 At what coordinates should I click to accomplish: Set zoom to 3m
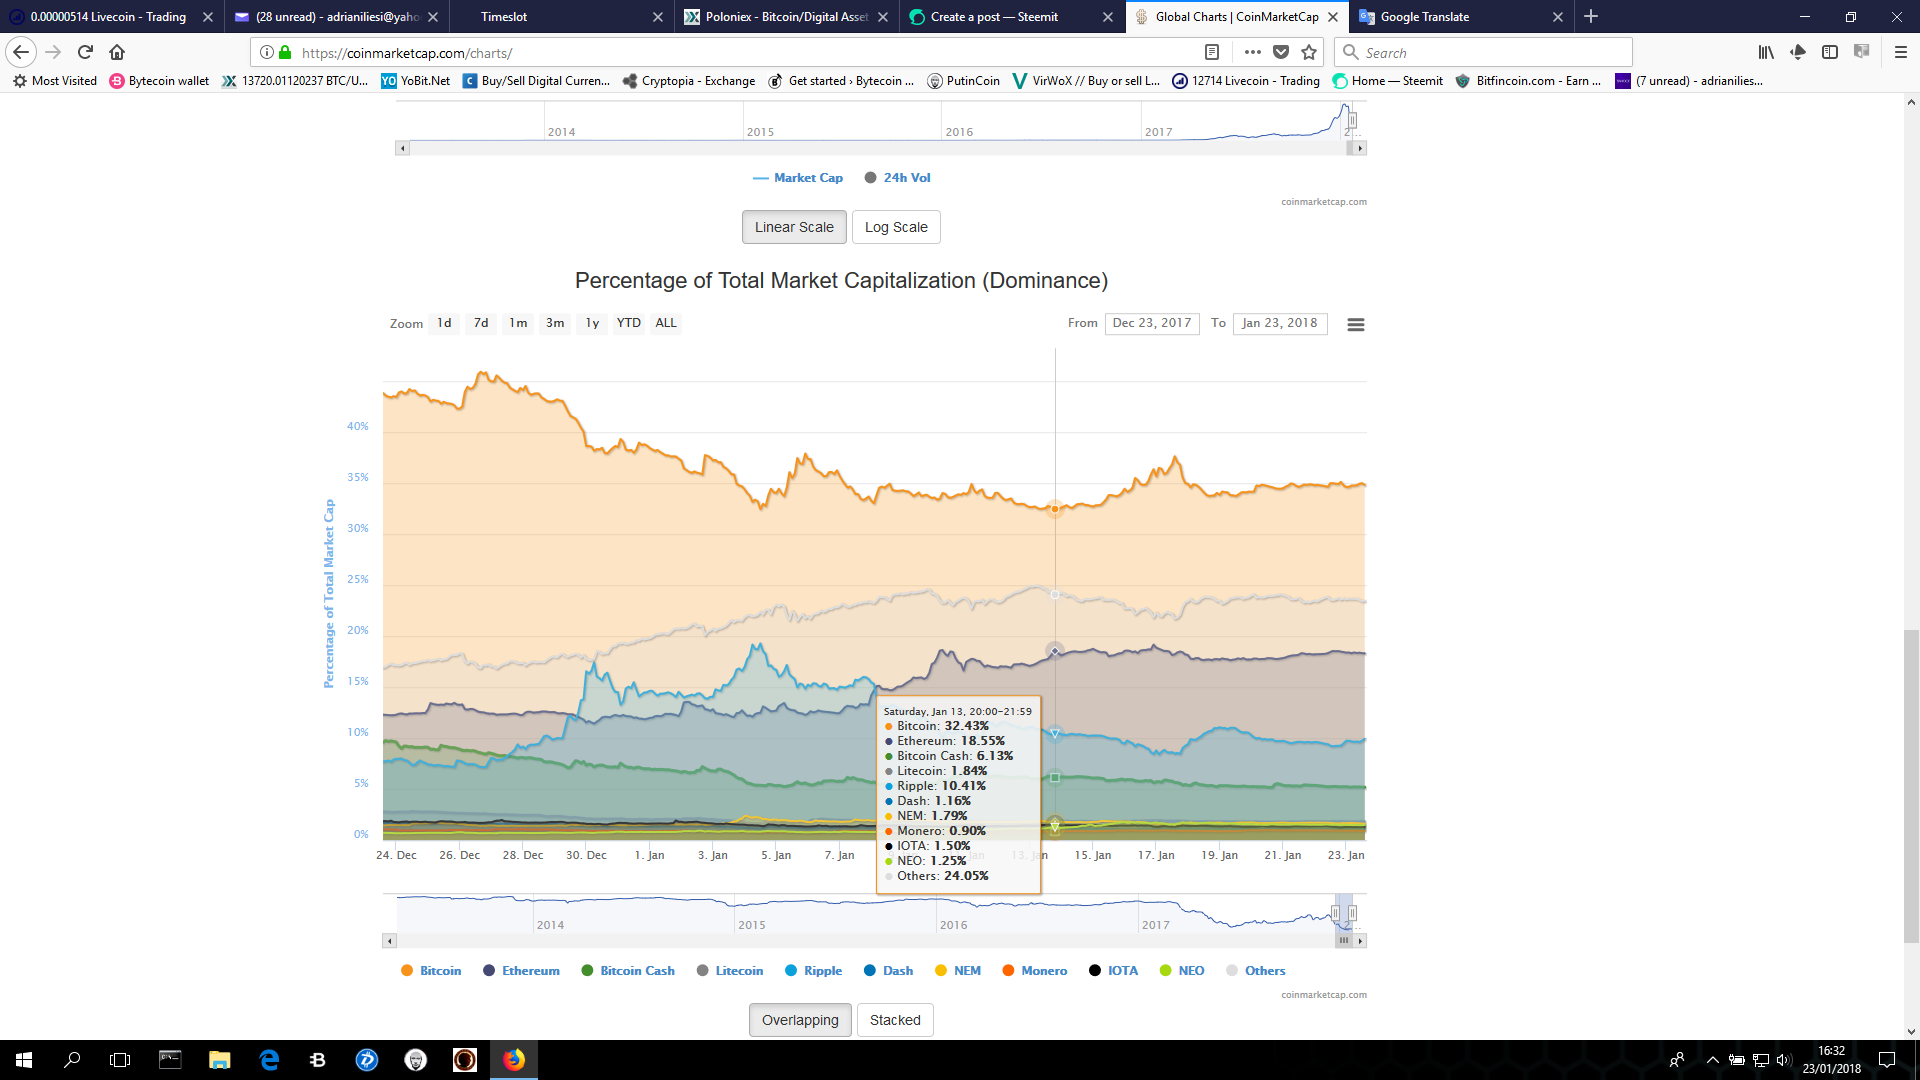coord(555,323)
